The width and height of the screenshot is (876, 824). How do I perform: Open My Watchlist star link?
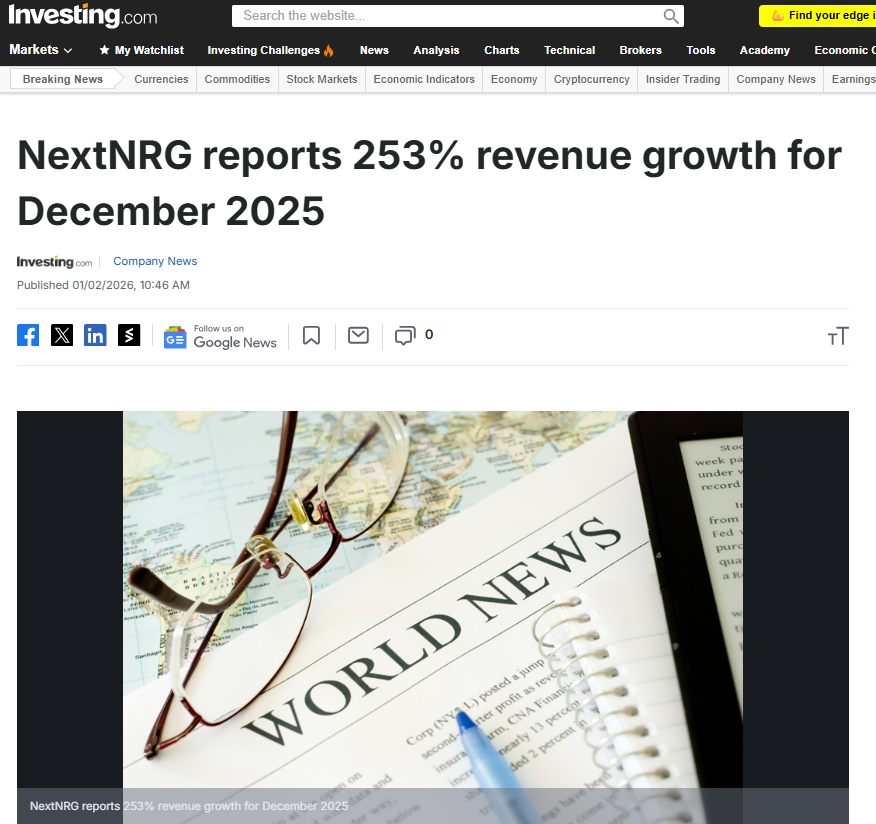click(141, 50)
